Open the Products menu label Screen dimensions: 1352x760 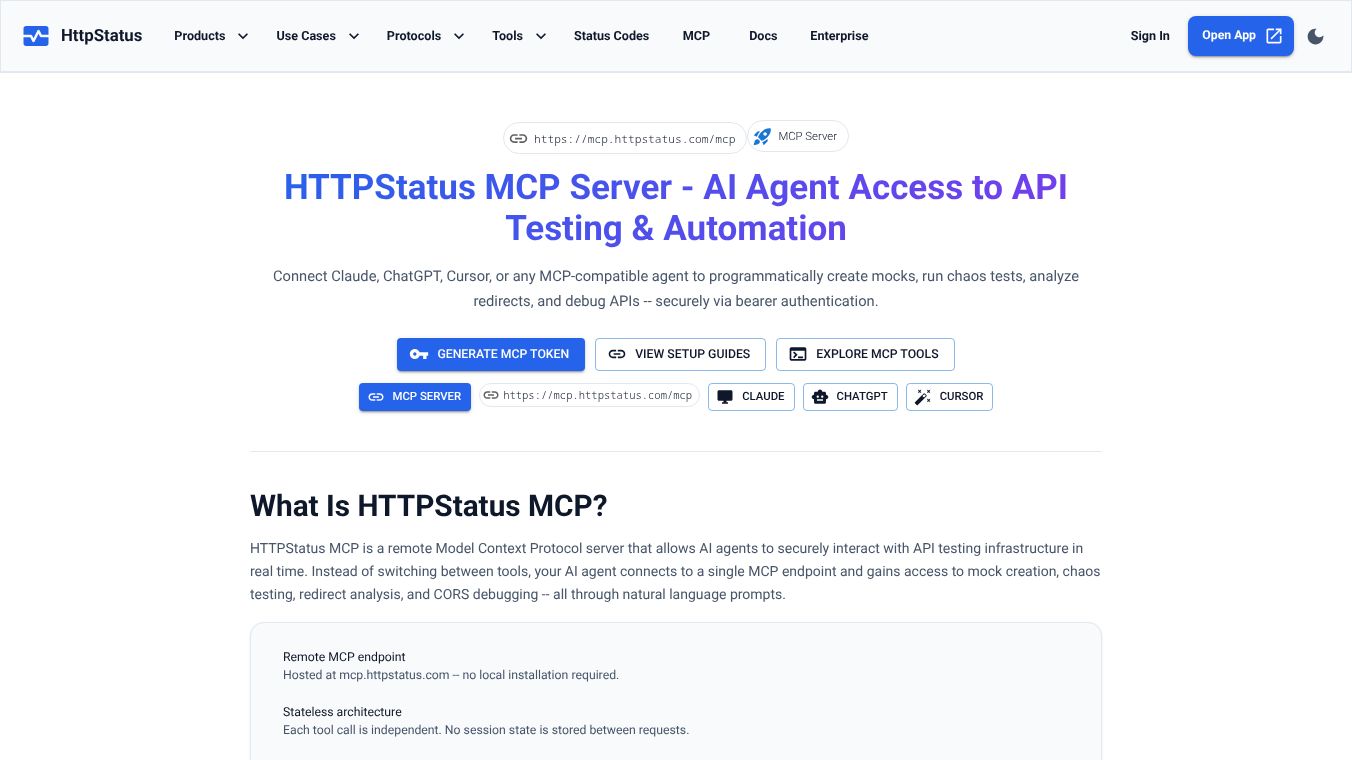coord(200,36)
